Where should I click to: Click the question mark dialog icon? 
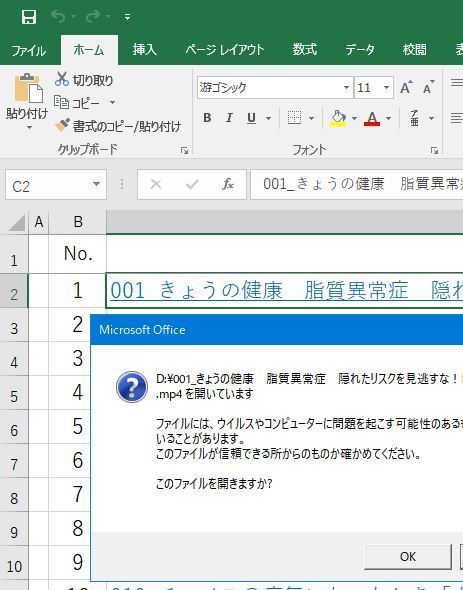click(132, 387)
